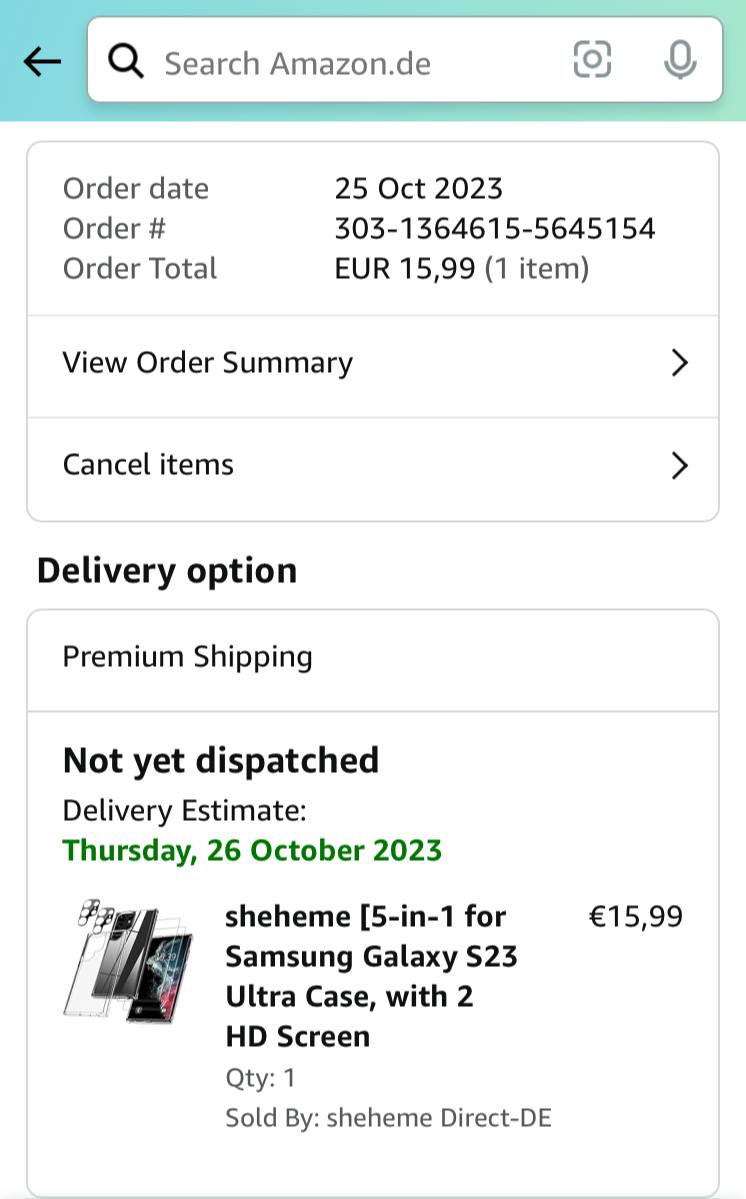Click the Not yet dispatched status heading
Screen dimensions: 746x1199
pos(221,761)
